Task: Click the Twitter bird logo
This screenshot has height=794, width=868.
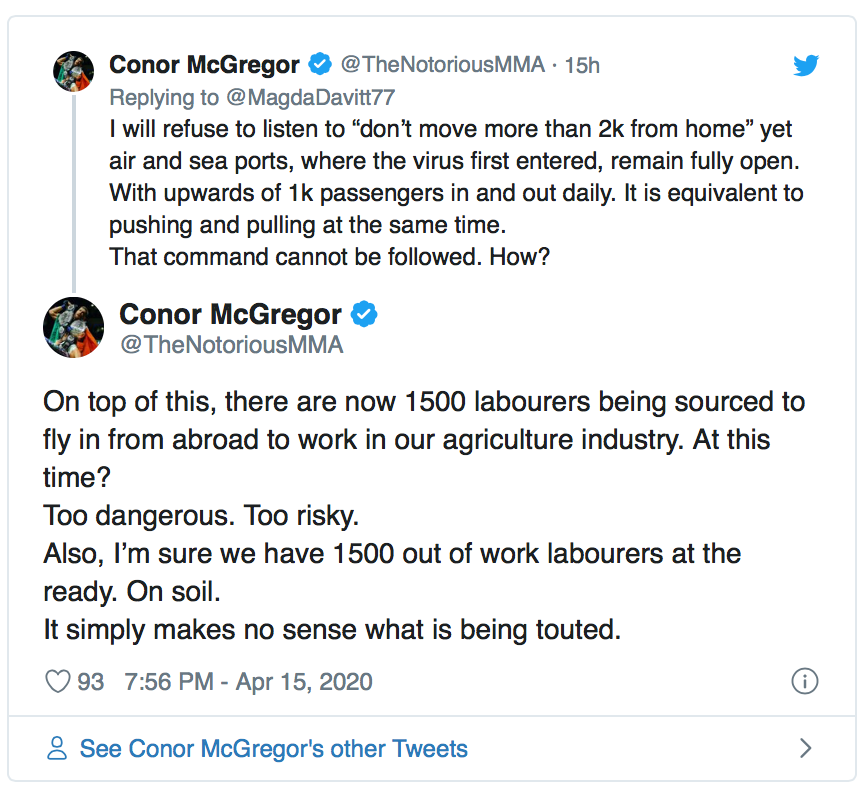Action: (806, 64)
